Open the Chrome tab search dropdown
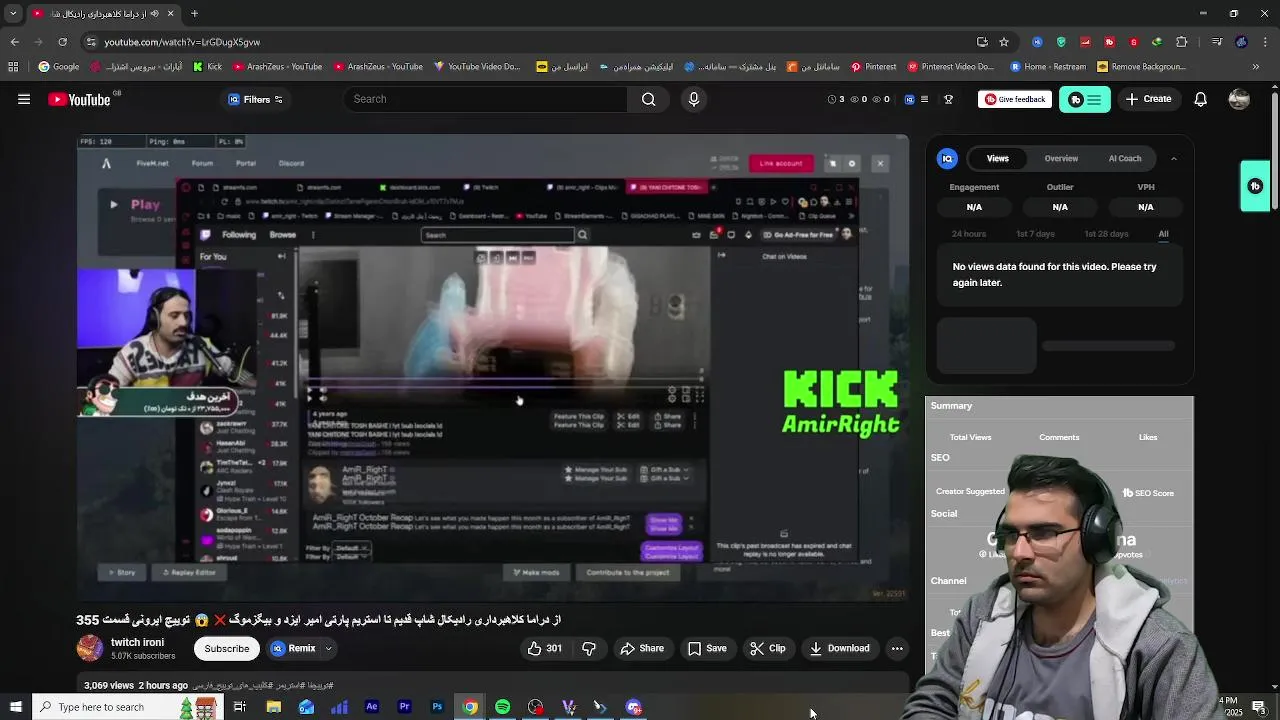 [13, 14]
